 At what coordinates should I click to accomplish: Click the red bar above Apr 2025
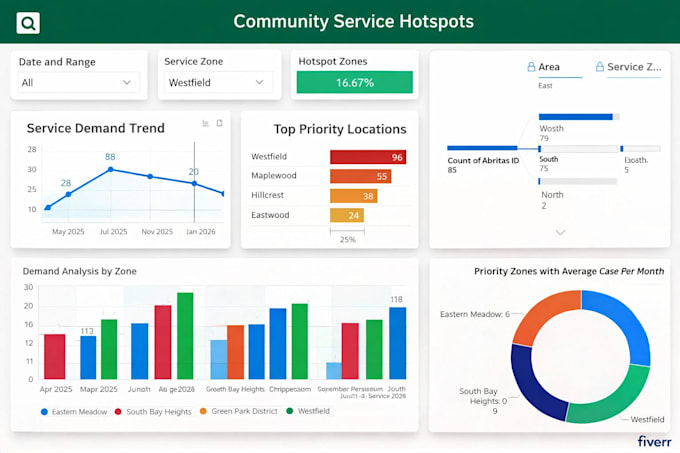(55, 356)
